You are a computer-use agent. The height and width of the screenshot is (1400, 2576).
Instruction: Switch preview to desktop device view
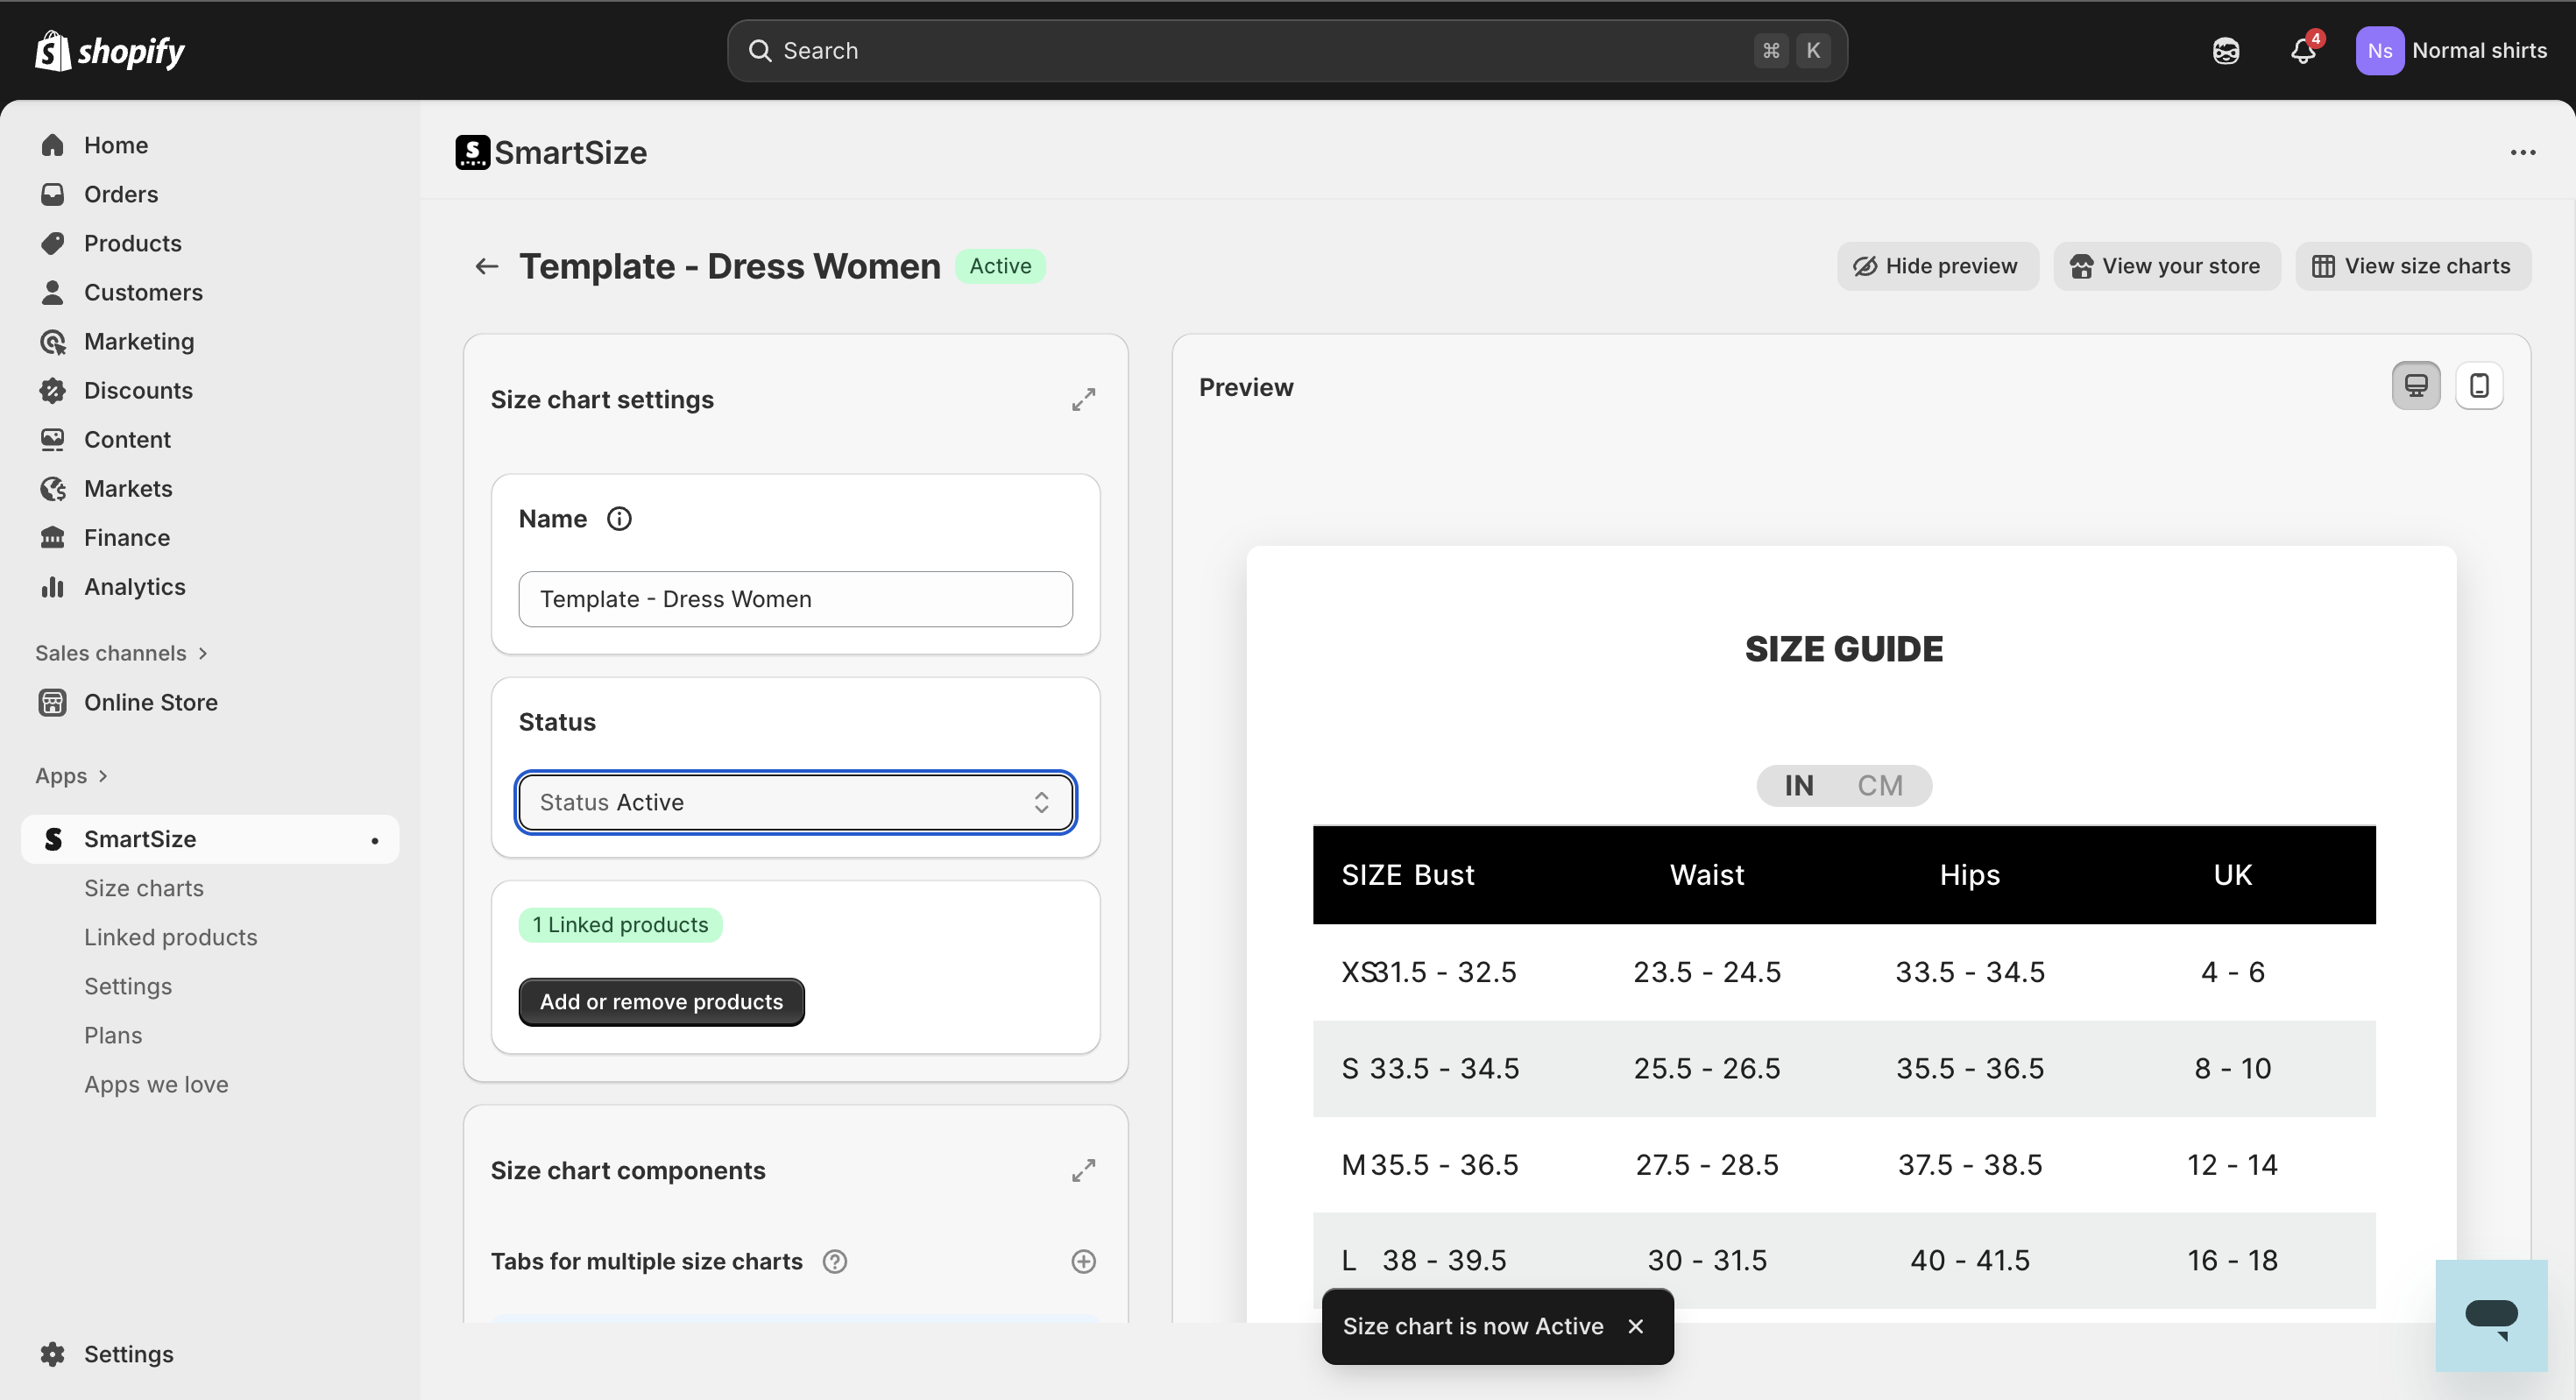click(x=2415, y=386)
